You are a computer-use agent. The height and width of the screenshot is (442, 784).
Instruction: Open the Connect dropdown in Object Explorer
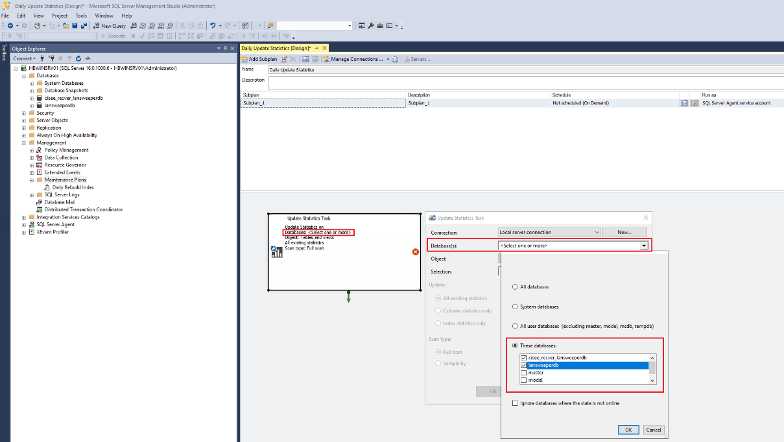point(24,58)
